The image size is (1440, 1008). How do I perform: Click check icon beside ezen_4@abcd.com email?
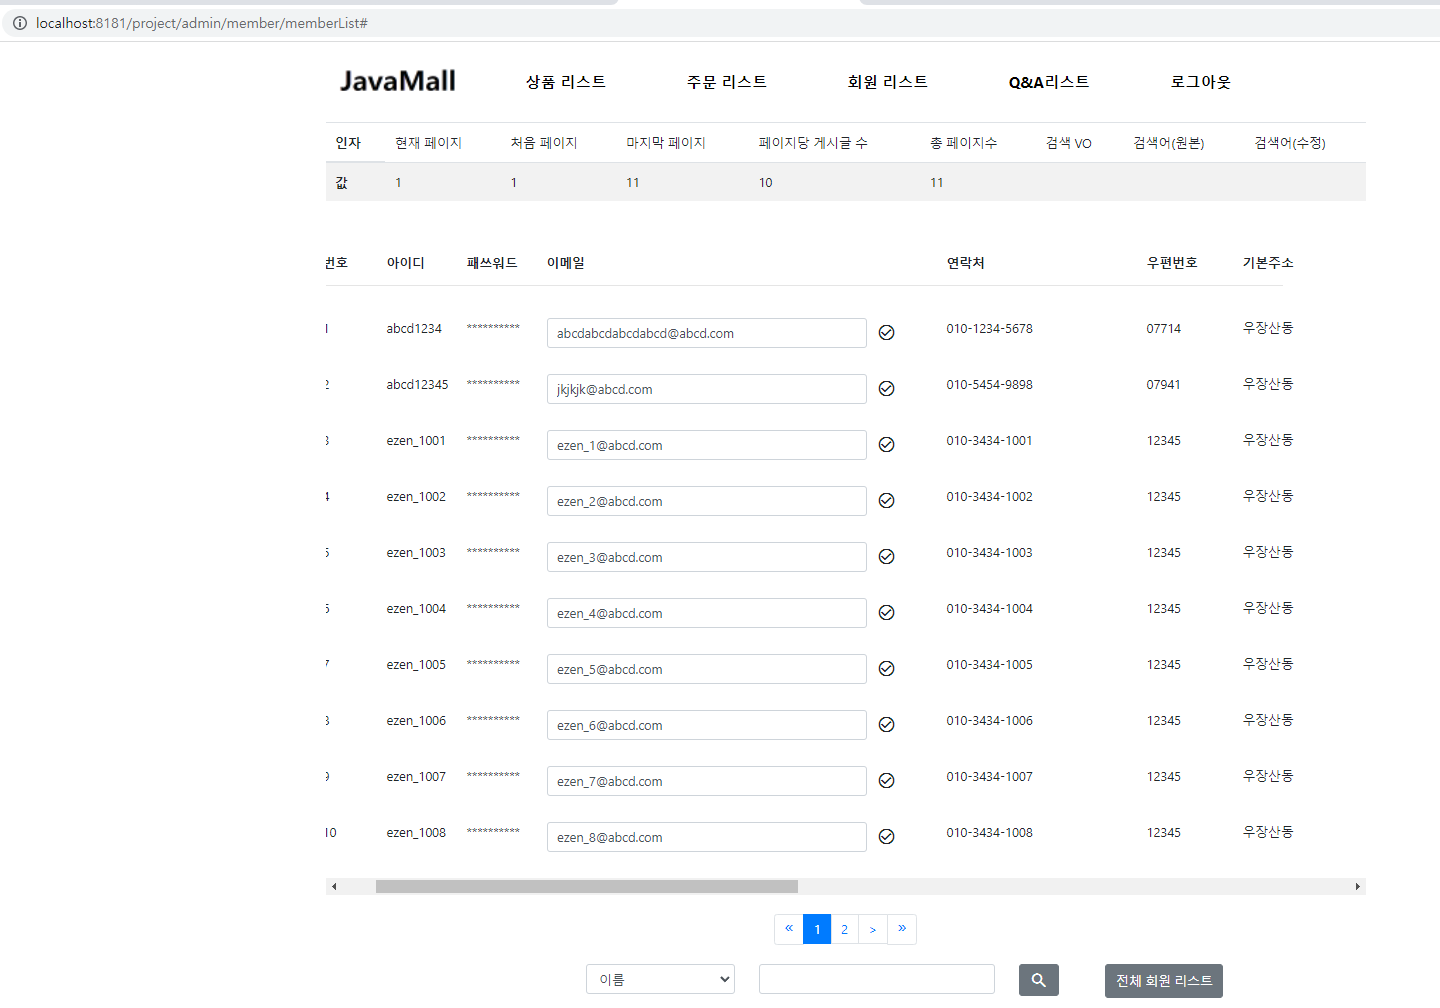pyautogui.click(x=886, y=613)
